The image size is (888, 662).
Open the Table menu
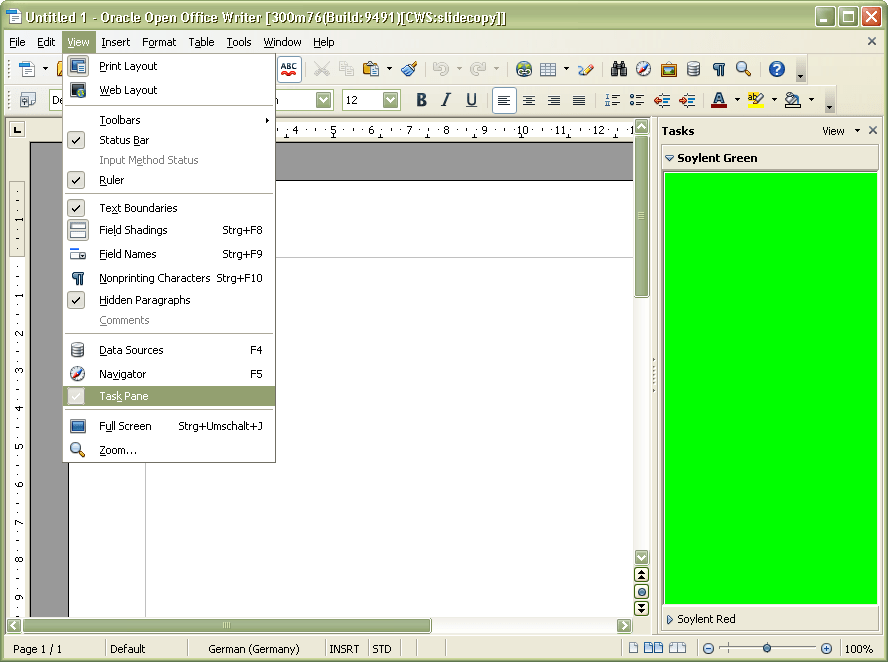(x=201, y=42)
